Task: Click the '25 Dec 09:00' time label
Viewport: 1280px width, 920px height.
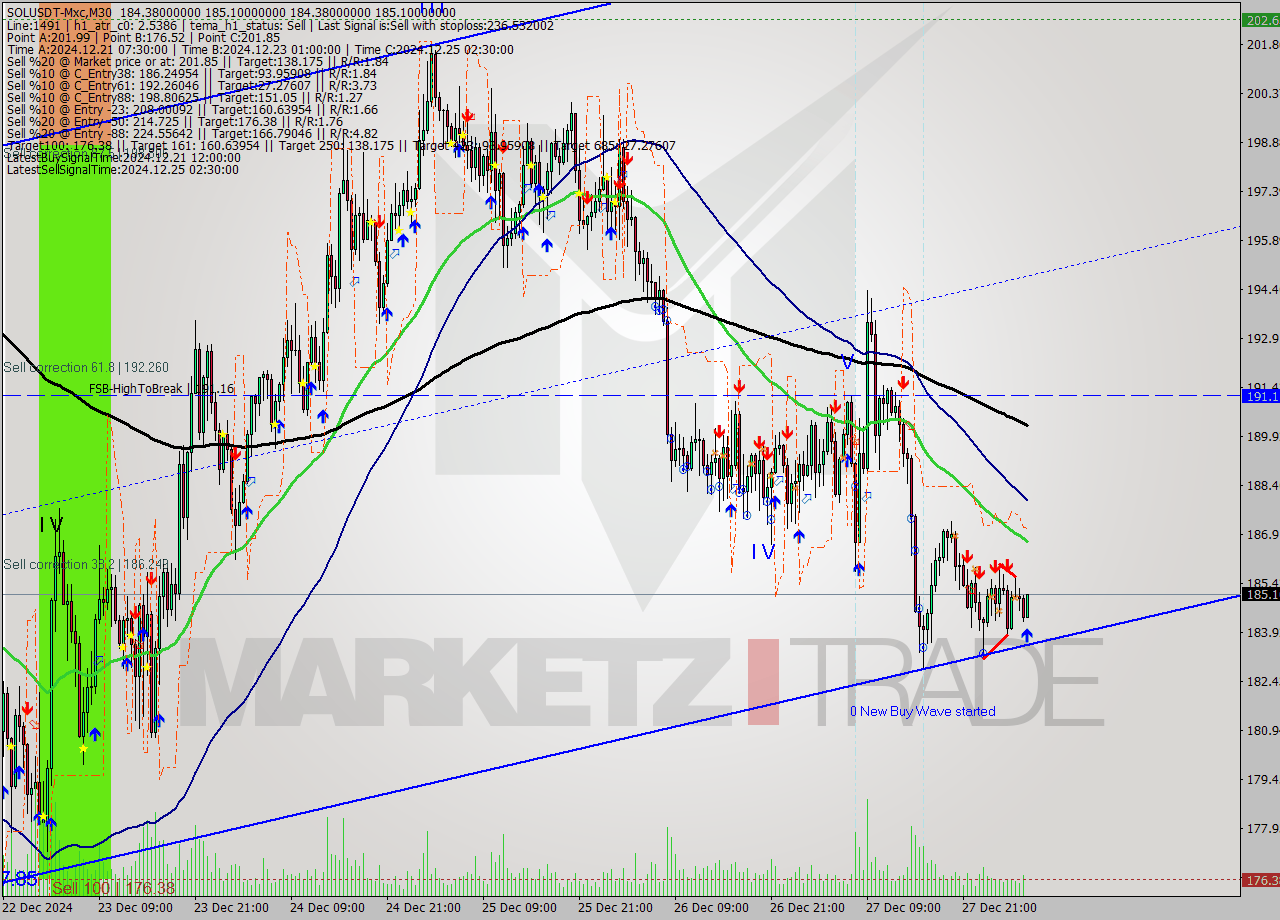Action: [x=518, y=907]
